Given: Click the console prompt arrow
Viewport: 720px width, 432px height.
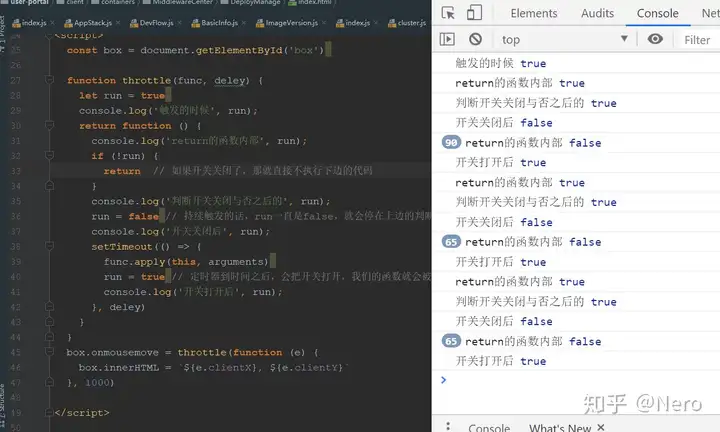Looking at the screenshot, I should (443, 380).
